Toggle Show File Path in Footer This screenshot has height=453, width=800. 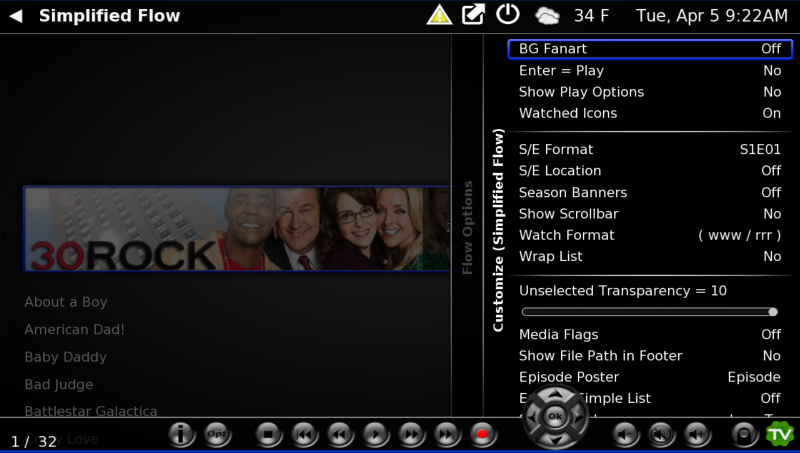click(650, 356)
